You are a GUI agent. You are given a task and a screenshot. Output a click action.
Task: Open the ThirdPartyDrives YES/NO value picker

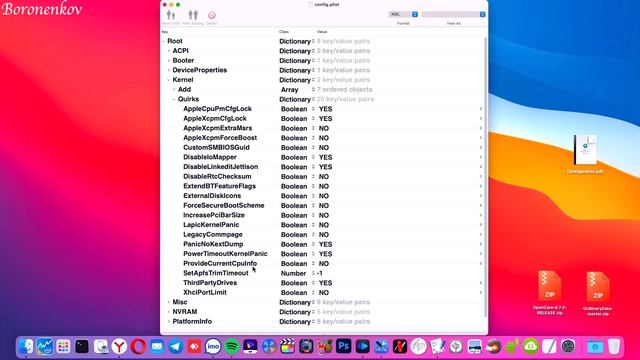click(x=481, y=283)
